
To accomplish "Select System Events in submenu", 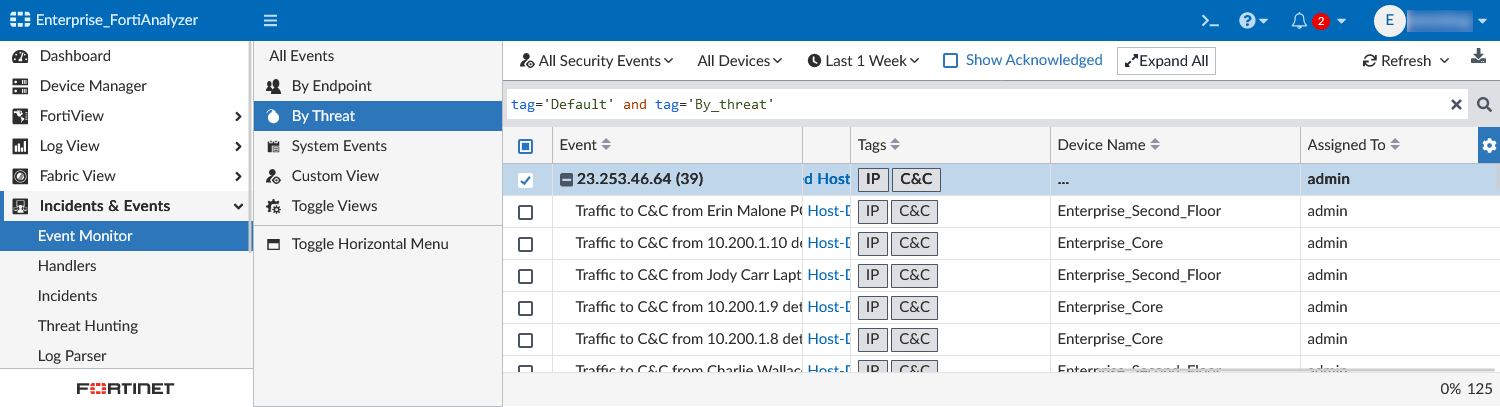I will click(339, 146).
